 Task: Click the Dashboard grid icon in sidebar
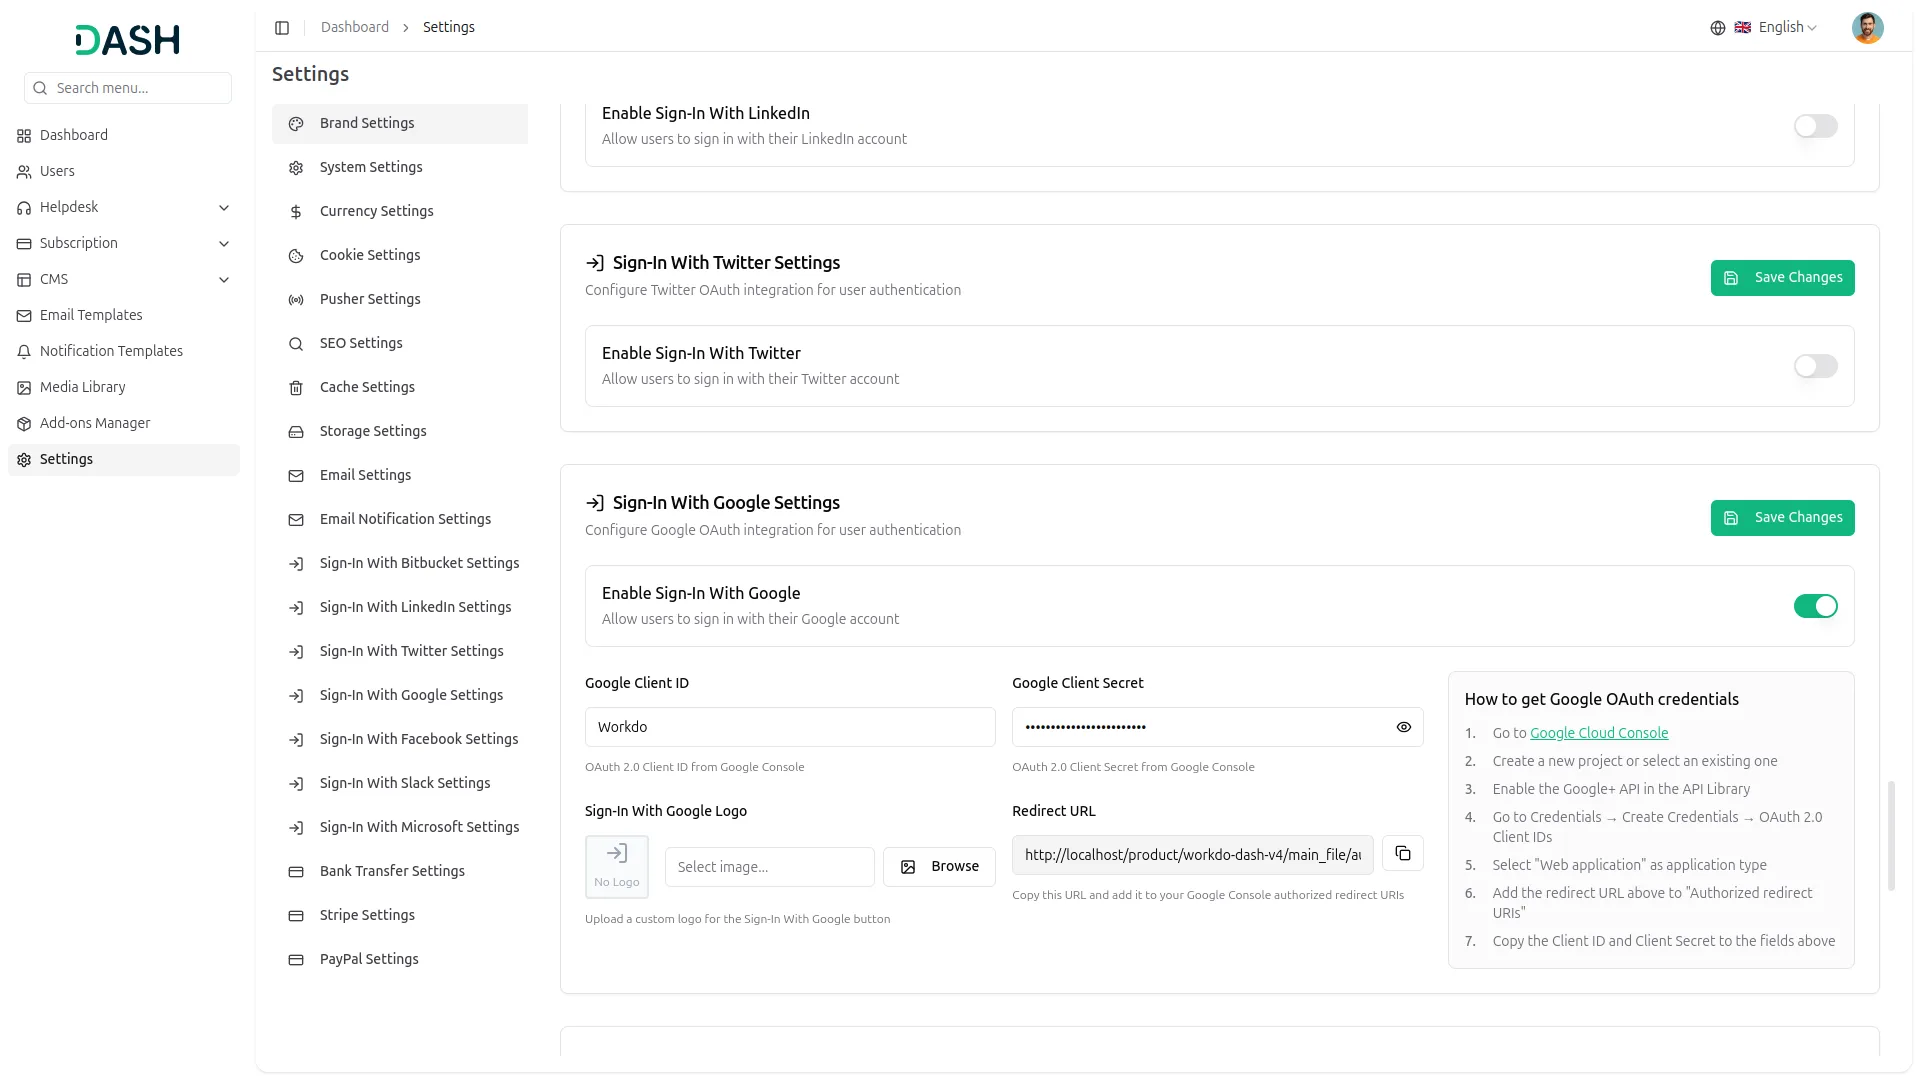pyautogui.click(x=24, y=136)
